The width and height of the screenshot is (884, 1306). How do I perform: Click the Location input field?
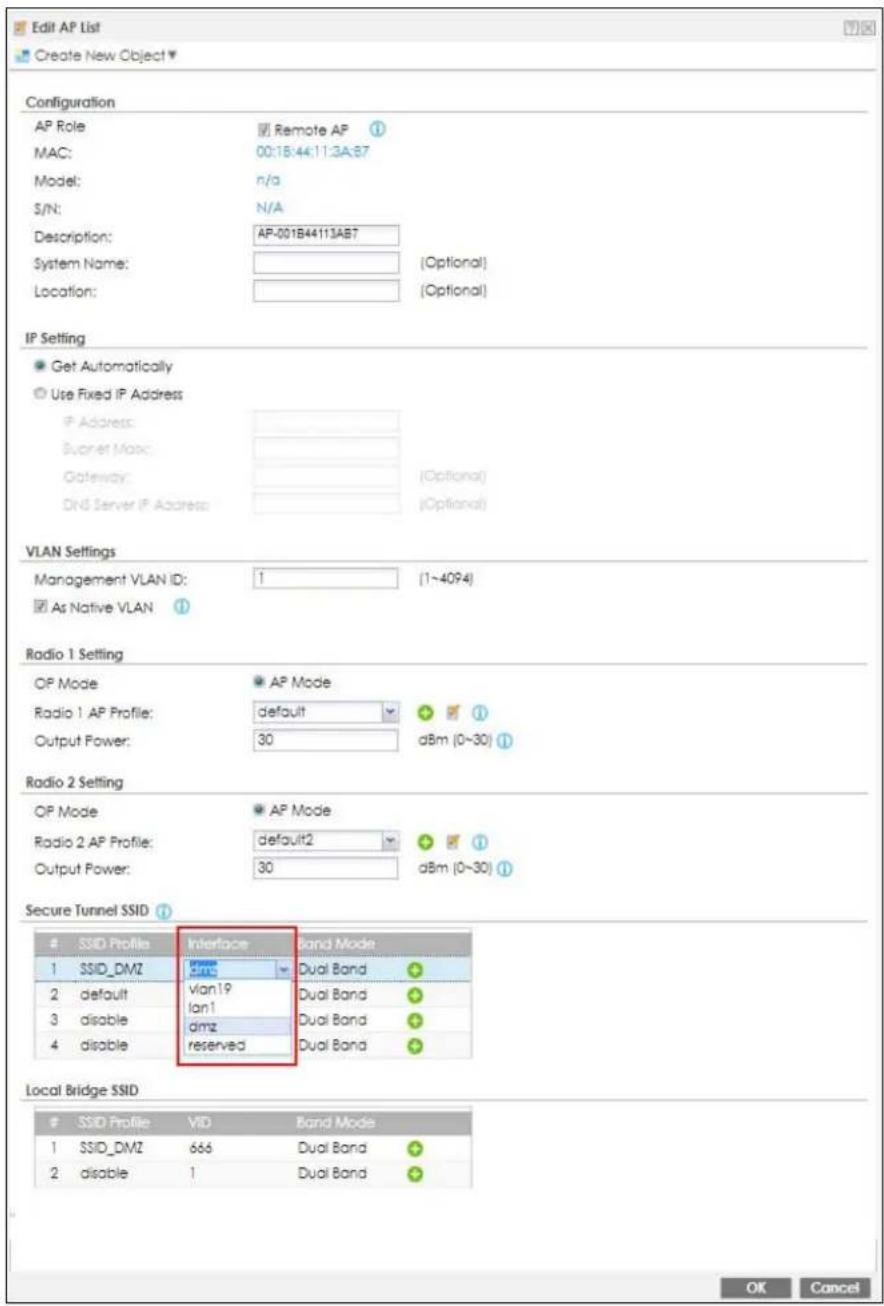(326, 292)
